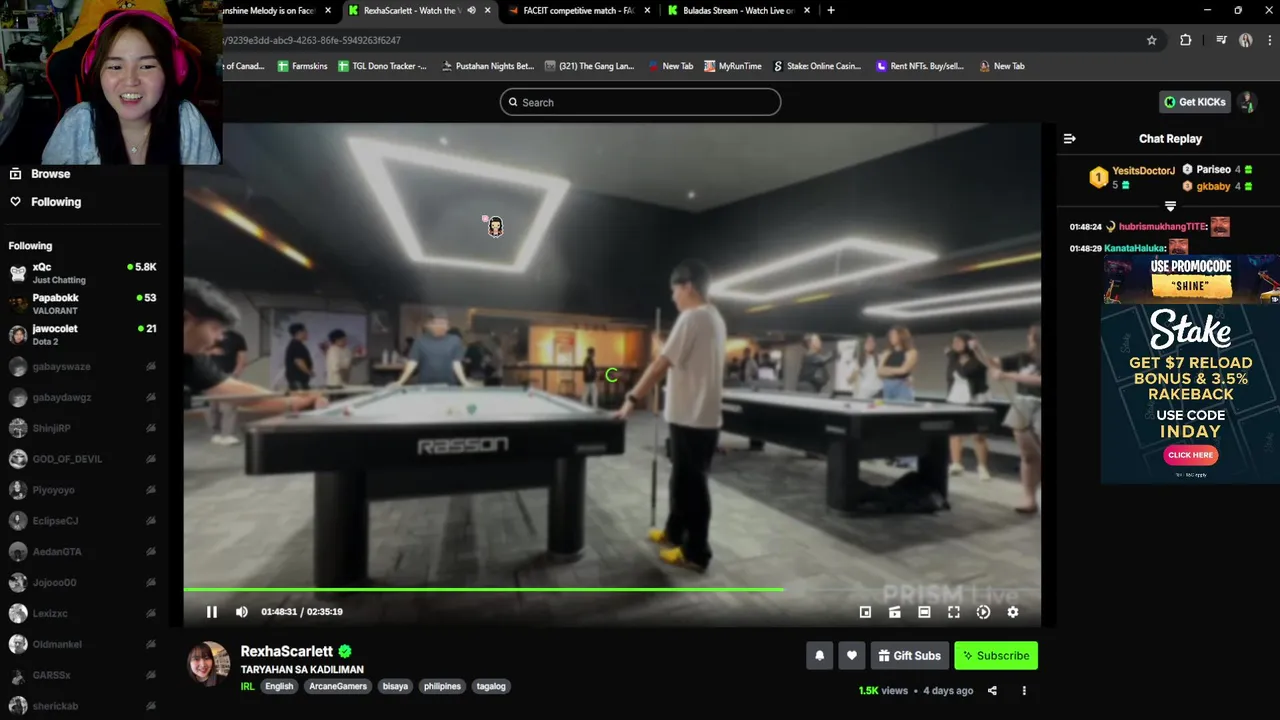Select the bisaya tag

click(395, 687)
